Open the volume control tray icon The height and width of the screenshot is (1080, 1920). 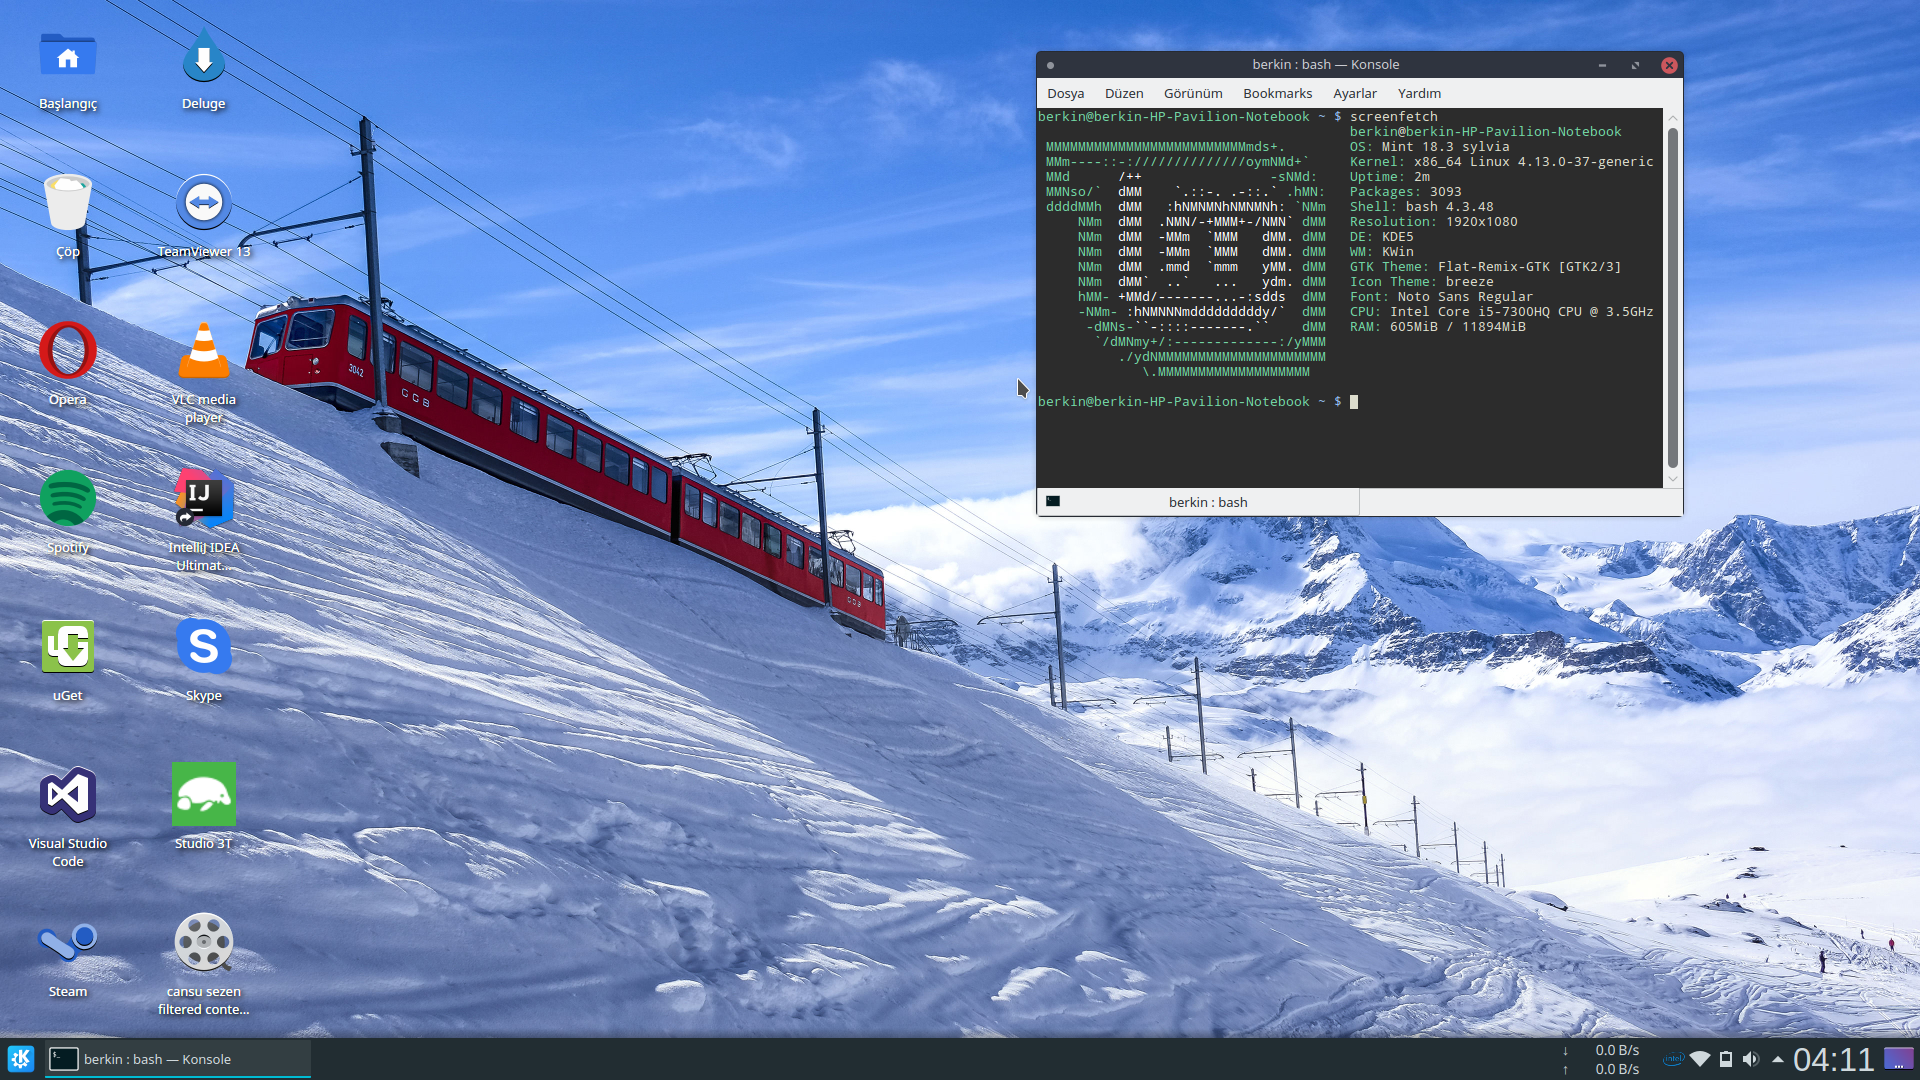[1750, 1059]
